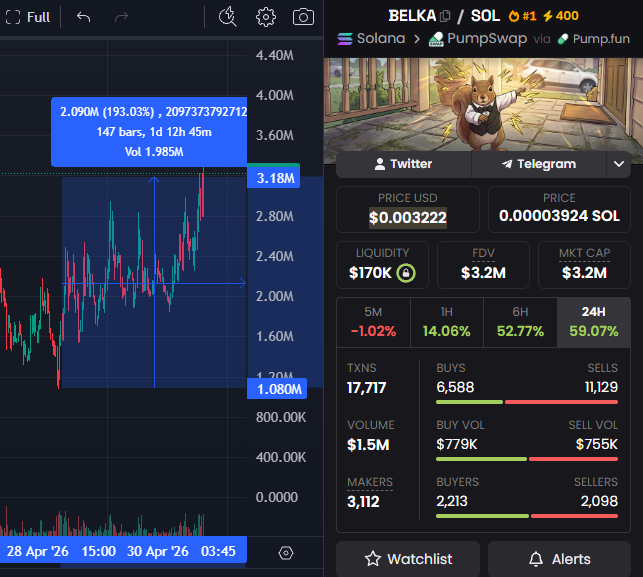Click the liquidity lock icon
The height and width of the screenshot is (577, 643).
point(406,273)
